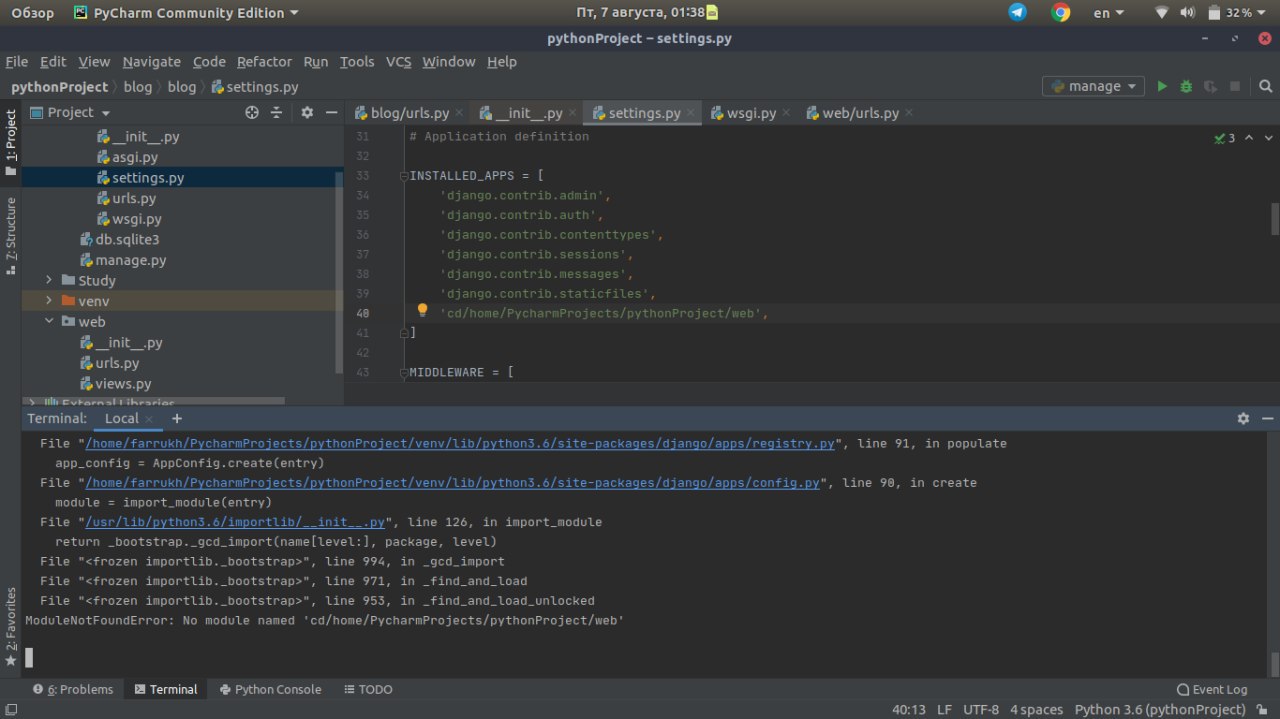Open the VCS menu

(398, 62)
